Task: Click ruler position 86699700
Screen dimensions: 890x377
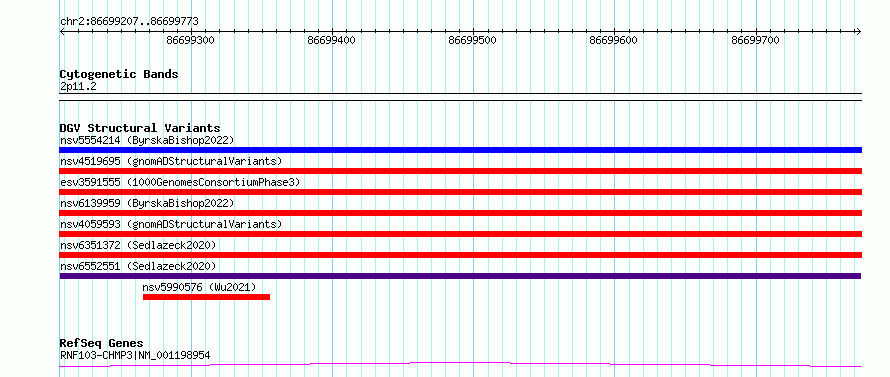Action: pos(755,40)
